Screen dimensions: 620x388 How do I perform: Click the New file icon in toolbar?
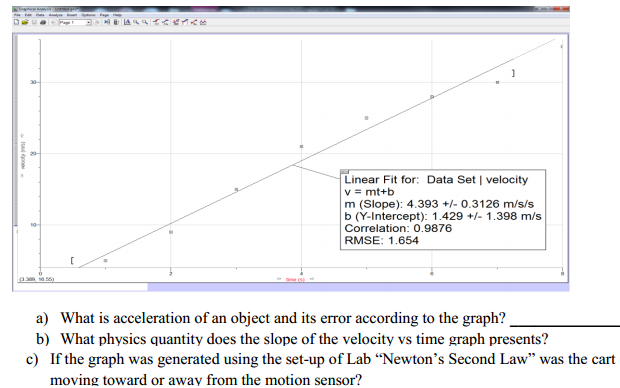click(16, 22)
